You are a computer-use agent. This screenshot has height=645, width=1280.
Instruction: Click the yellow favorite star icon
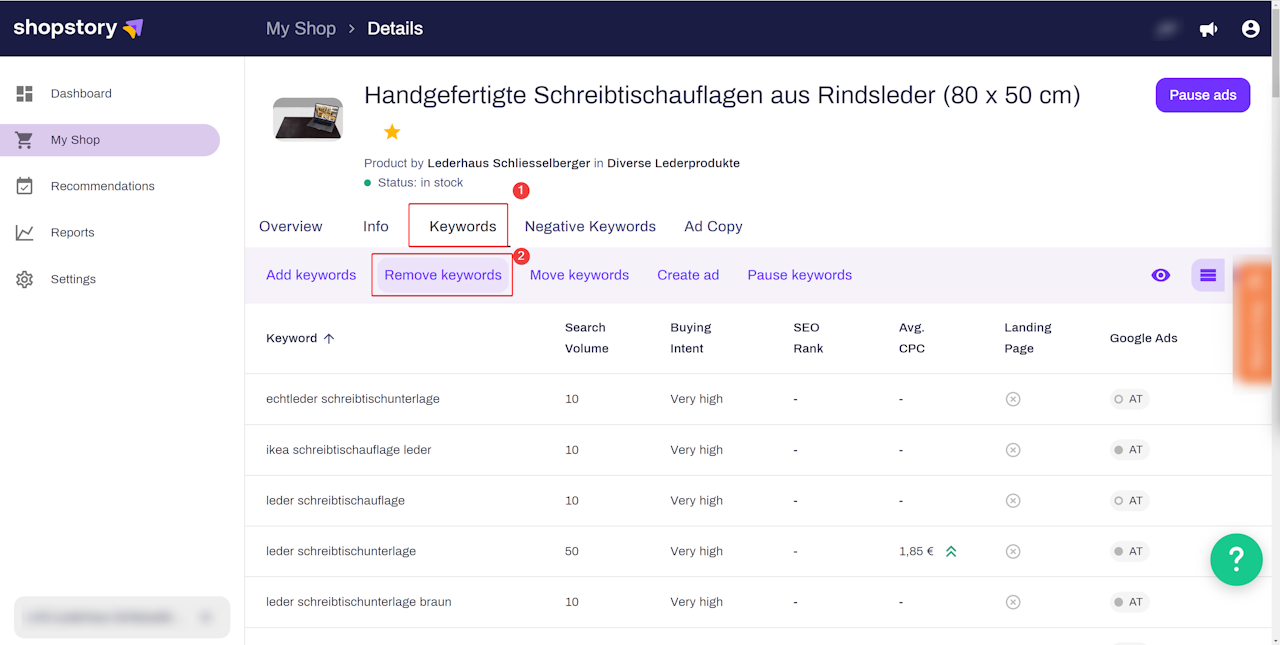click(392, 132)
